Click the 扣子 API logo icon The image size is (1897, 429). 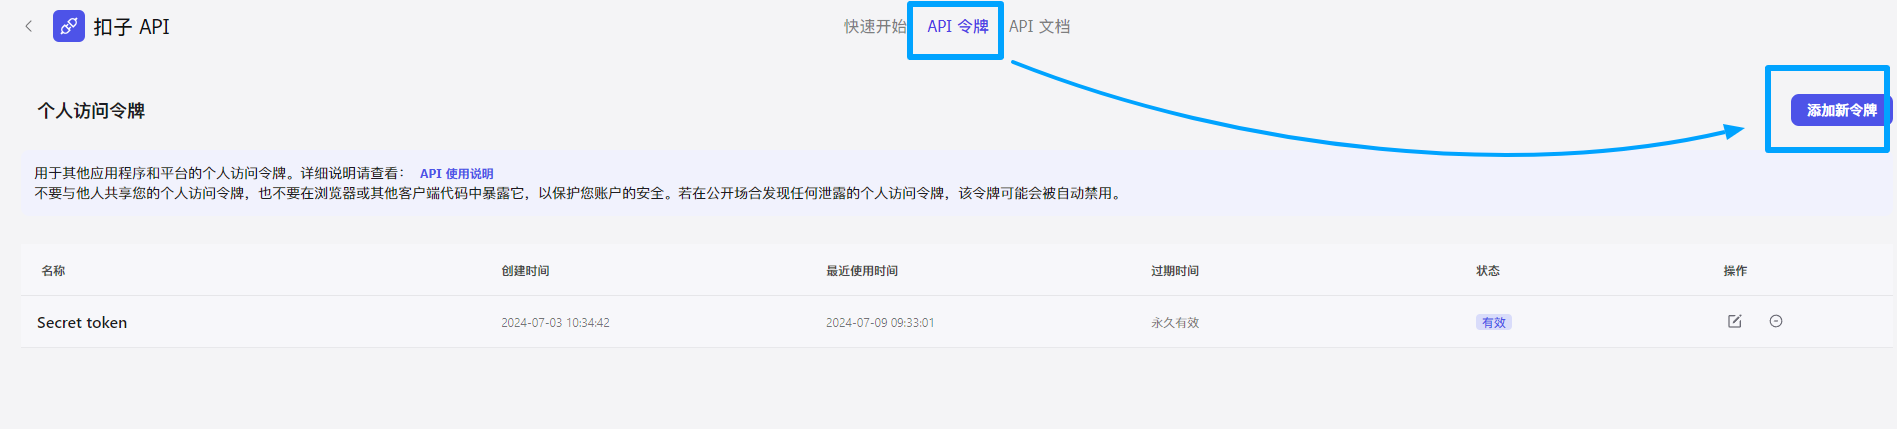coord(69,26)
